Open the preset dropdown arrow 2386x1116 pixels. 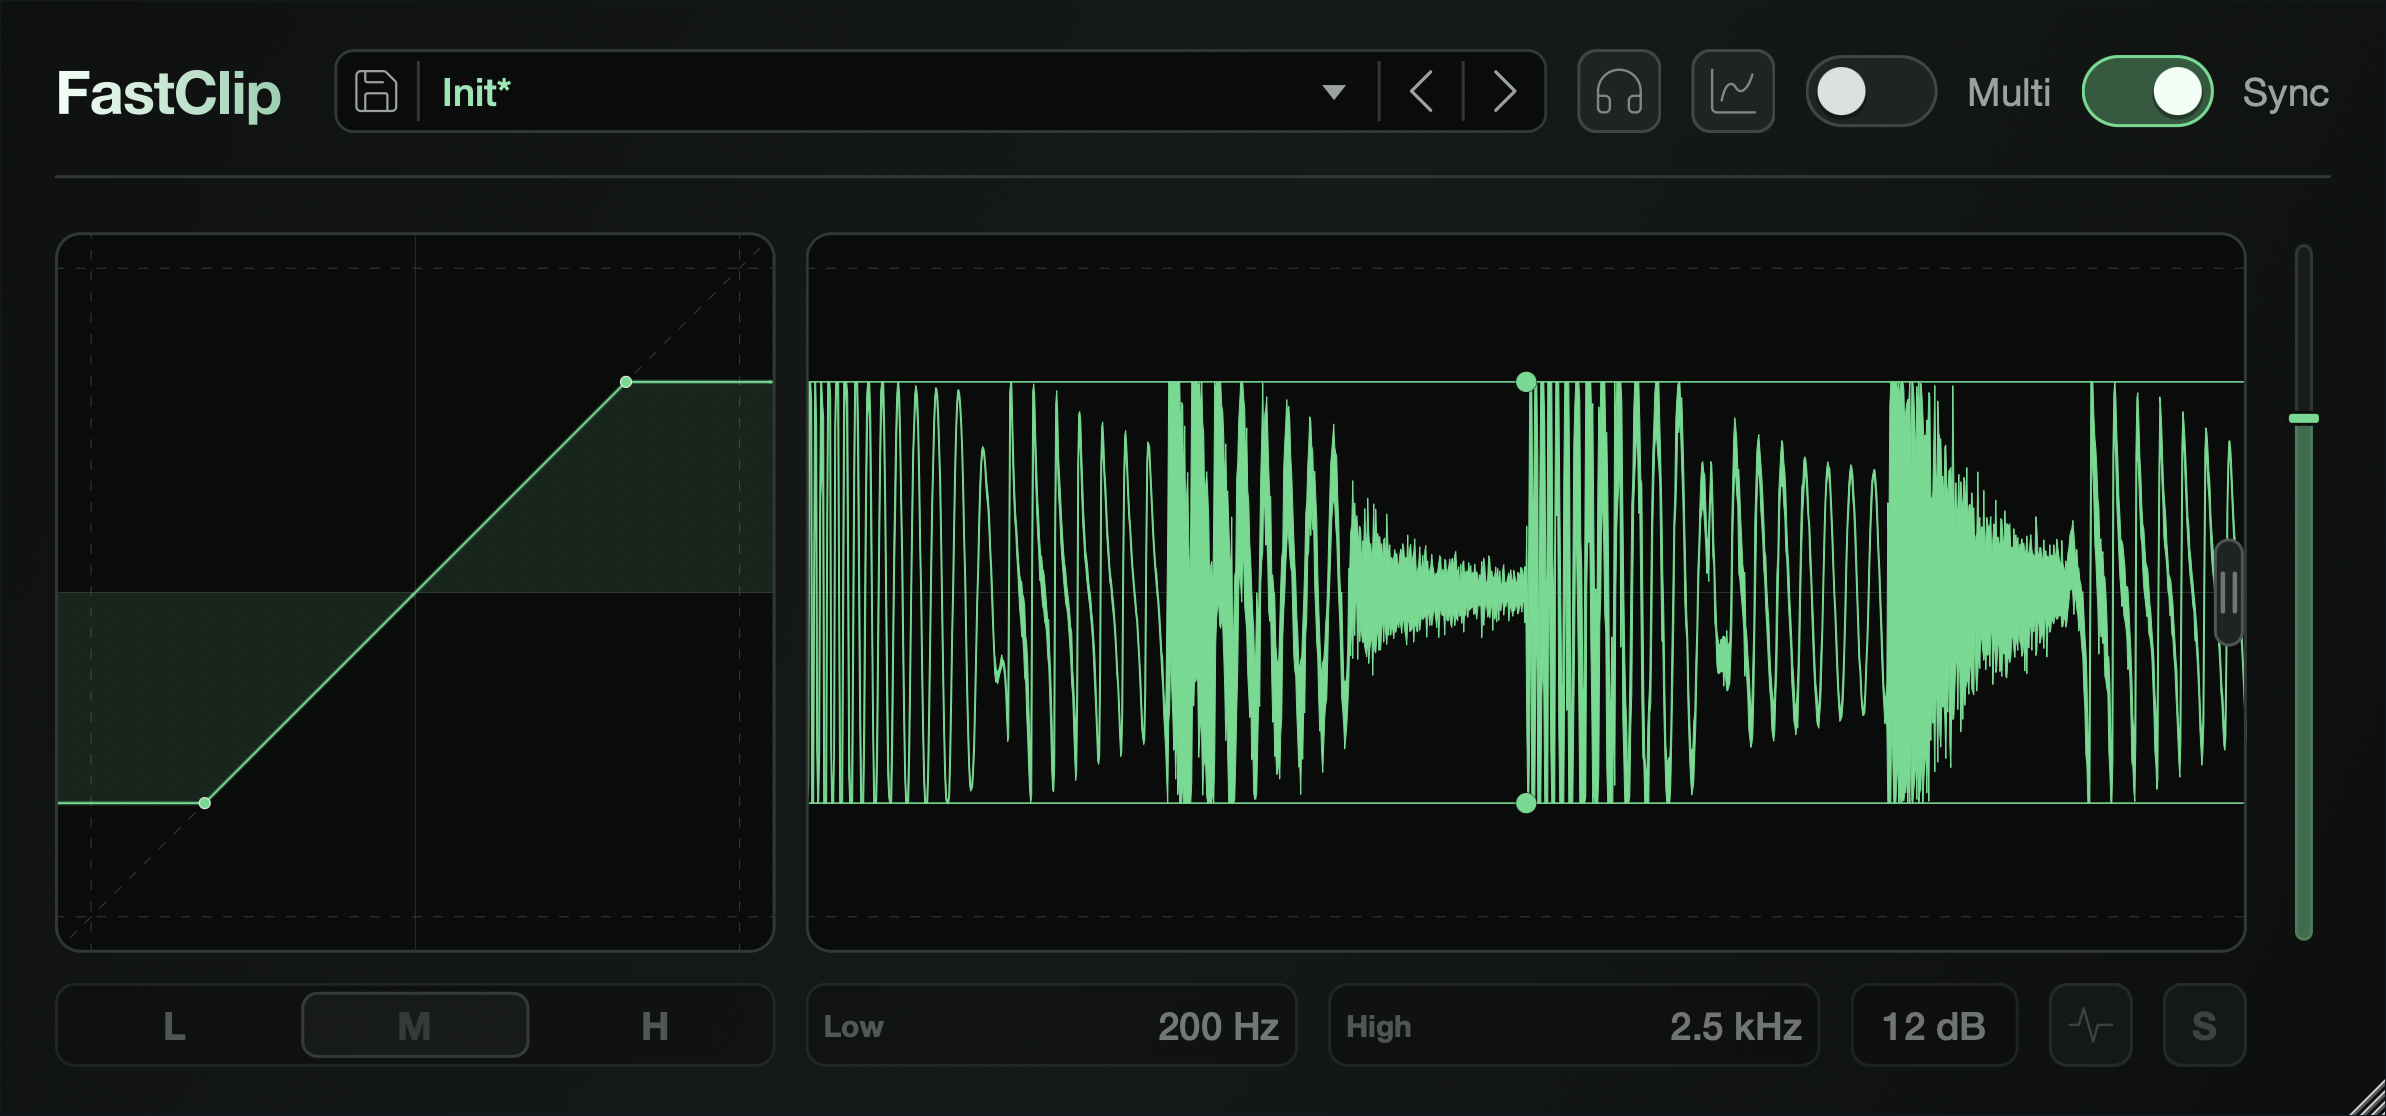click(1333, 92)
